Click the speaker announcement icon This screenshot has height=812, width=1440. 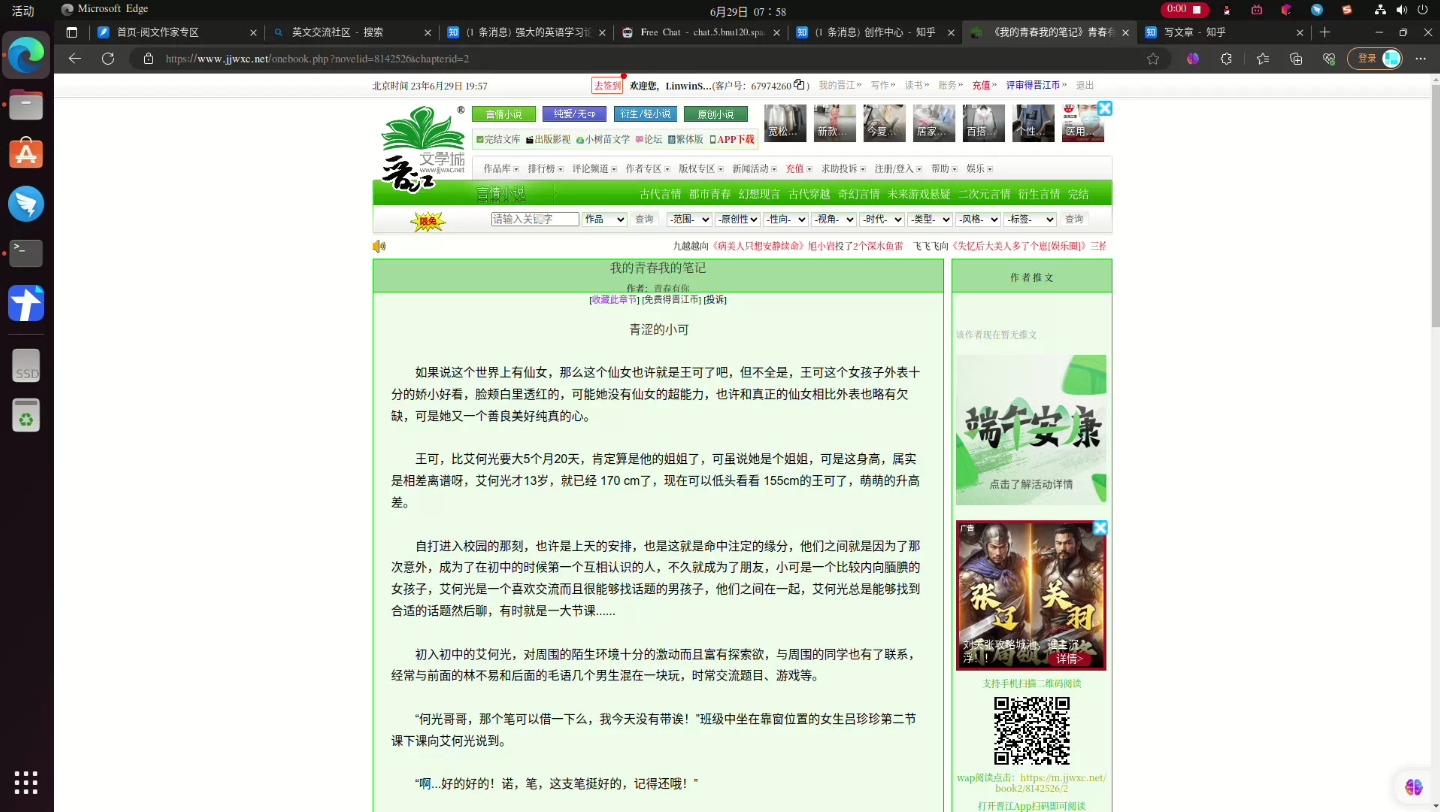(x=379, y=246)
